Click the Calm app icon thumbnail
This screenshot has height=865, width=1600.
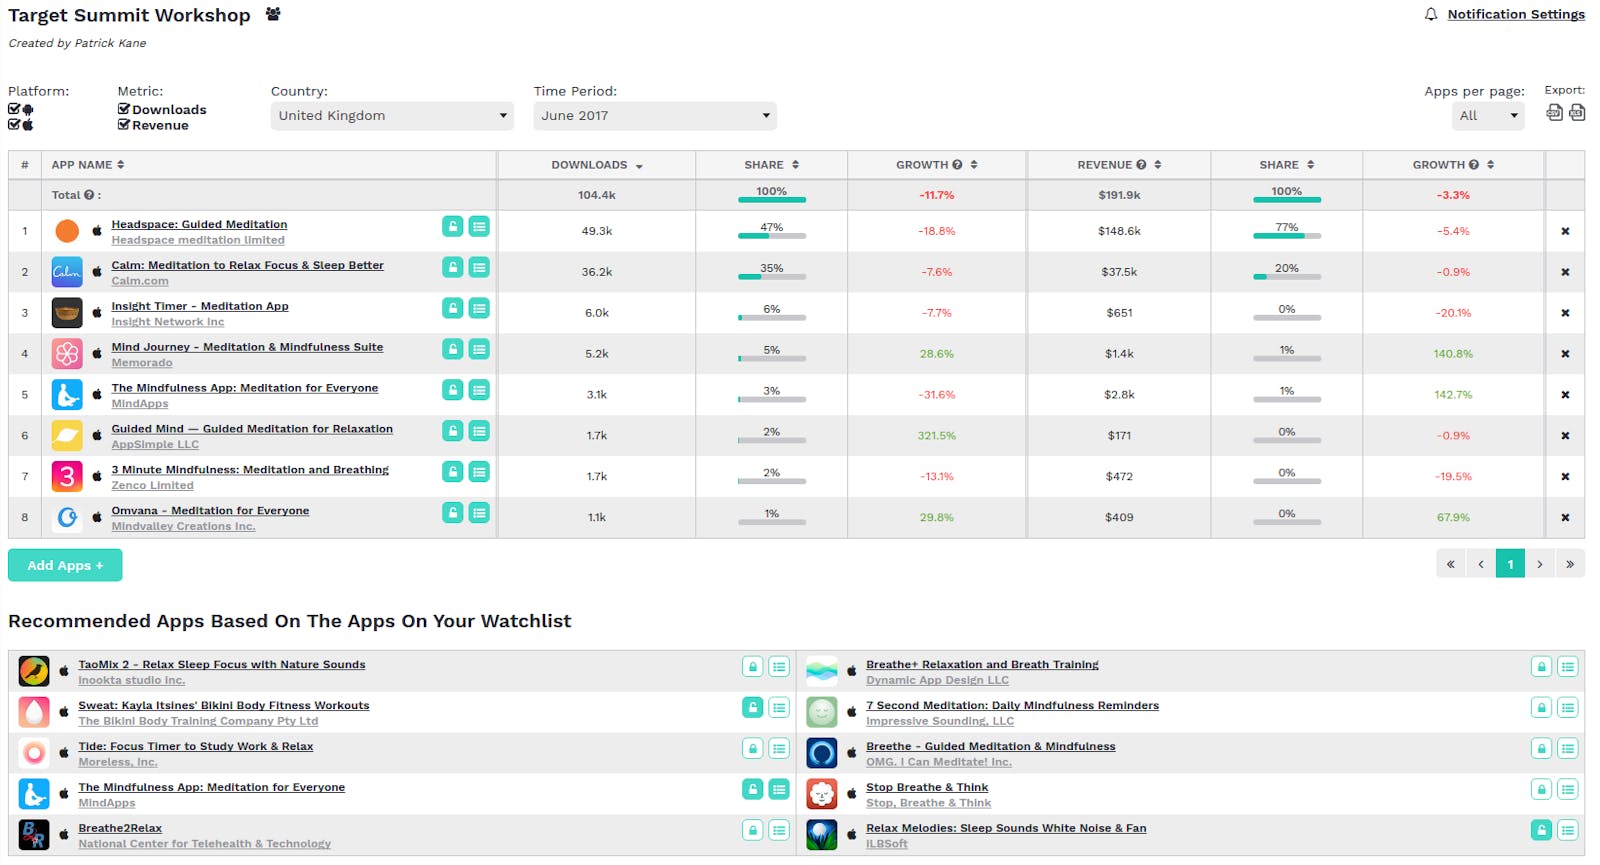coord(67,272)
